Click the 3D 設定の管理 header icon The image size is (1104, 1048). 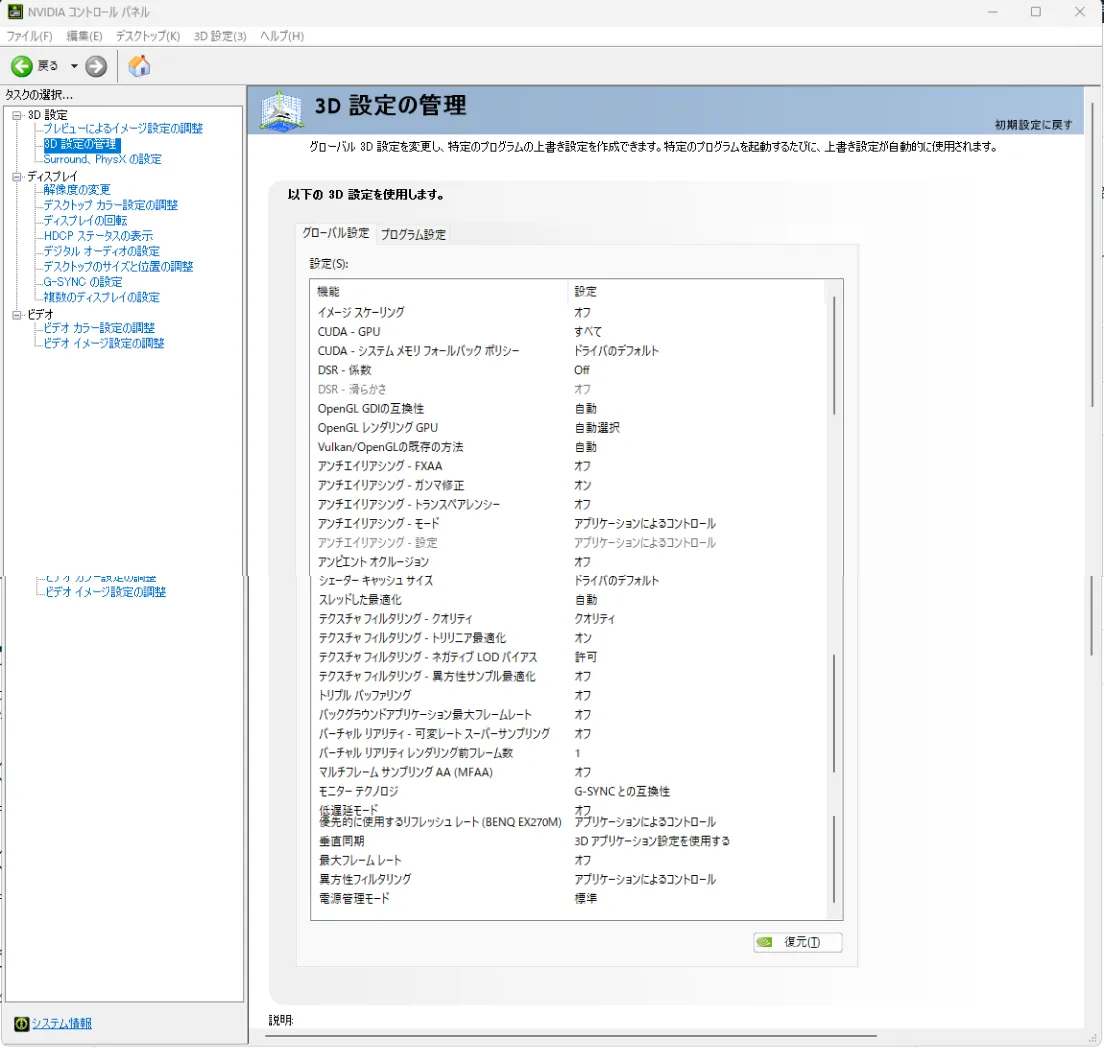(282, 110)
